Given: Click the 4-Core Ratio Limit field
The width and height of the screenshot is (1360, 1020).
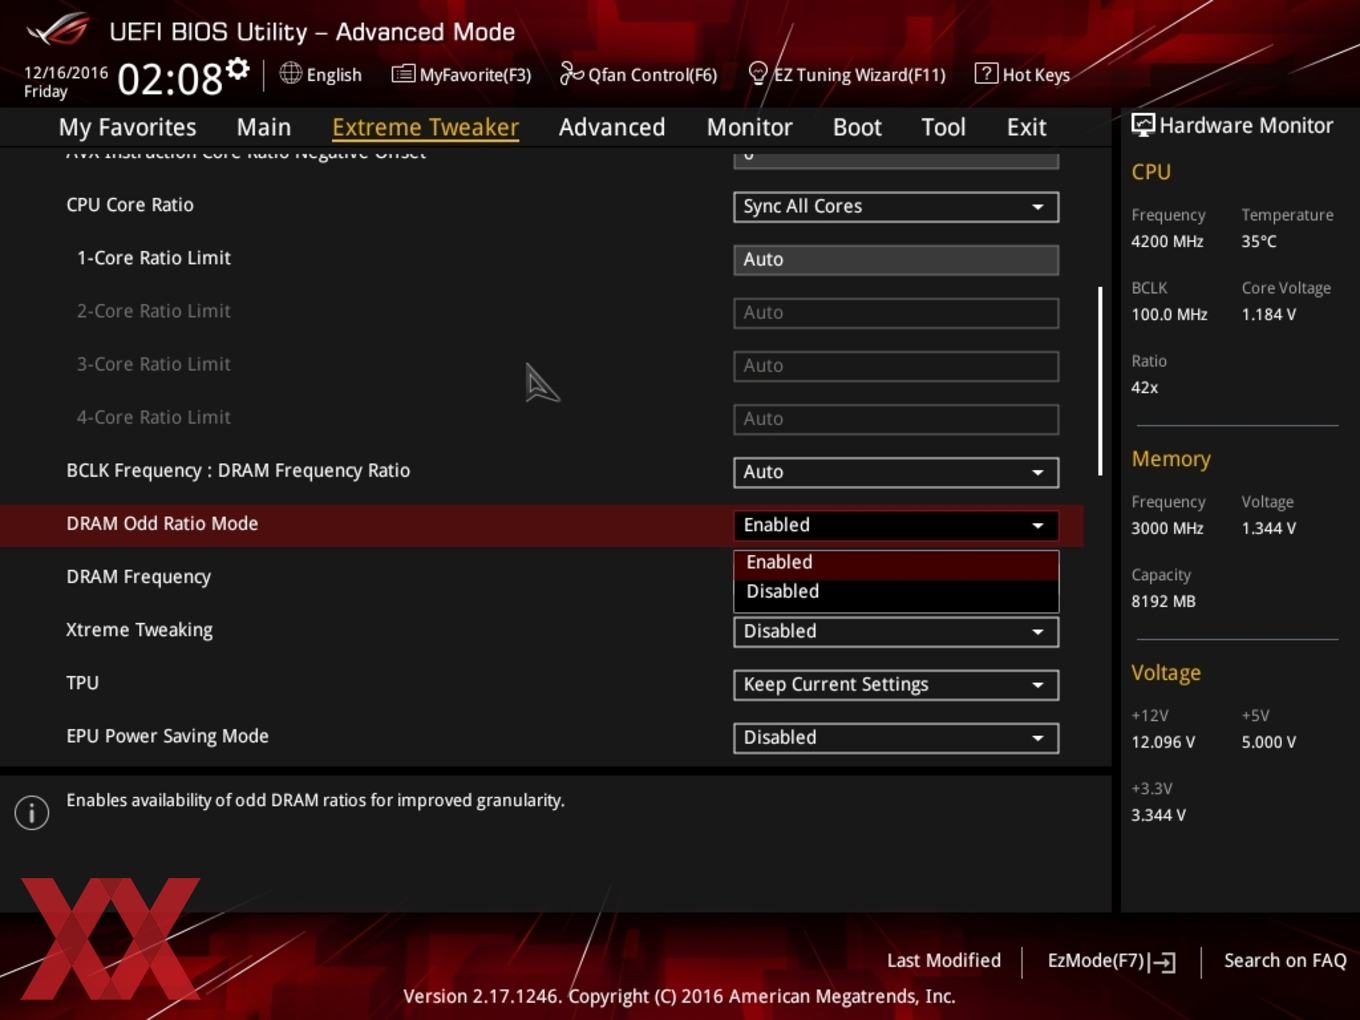Looking at the screenshot, I should (896, 418).
